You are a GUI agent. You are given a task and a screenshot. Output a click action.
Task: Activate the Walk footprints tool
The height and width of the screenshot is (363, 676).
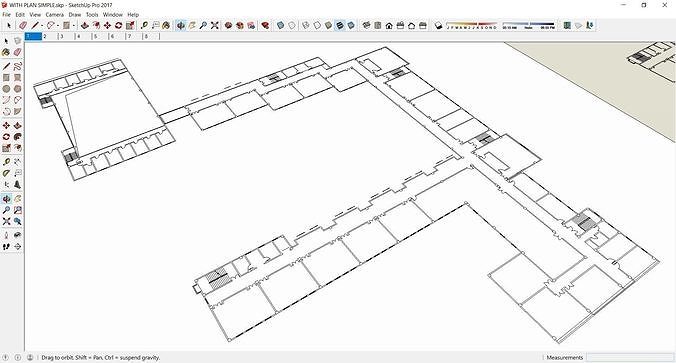click(6, 246)
